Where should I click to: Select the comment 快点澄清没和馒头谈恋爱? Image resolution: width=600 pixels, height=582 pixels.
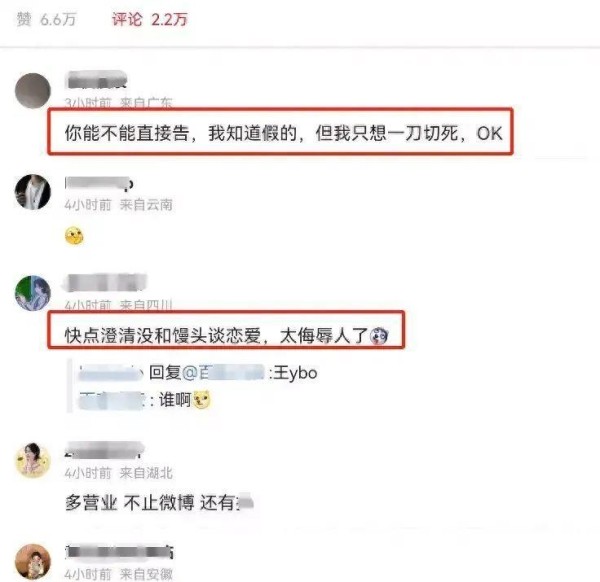(226, 336)
